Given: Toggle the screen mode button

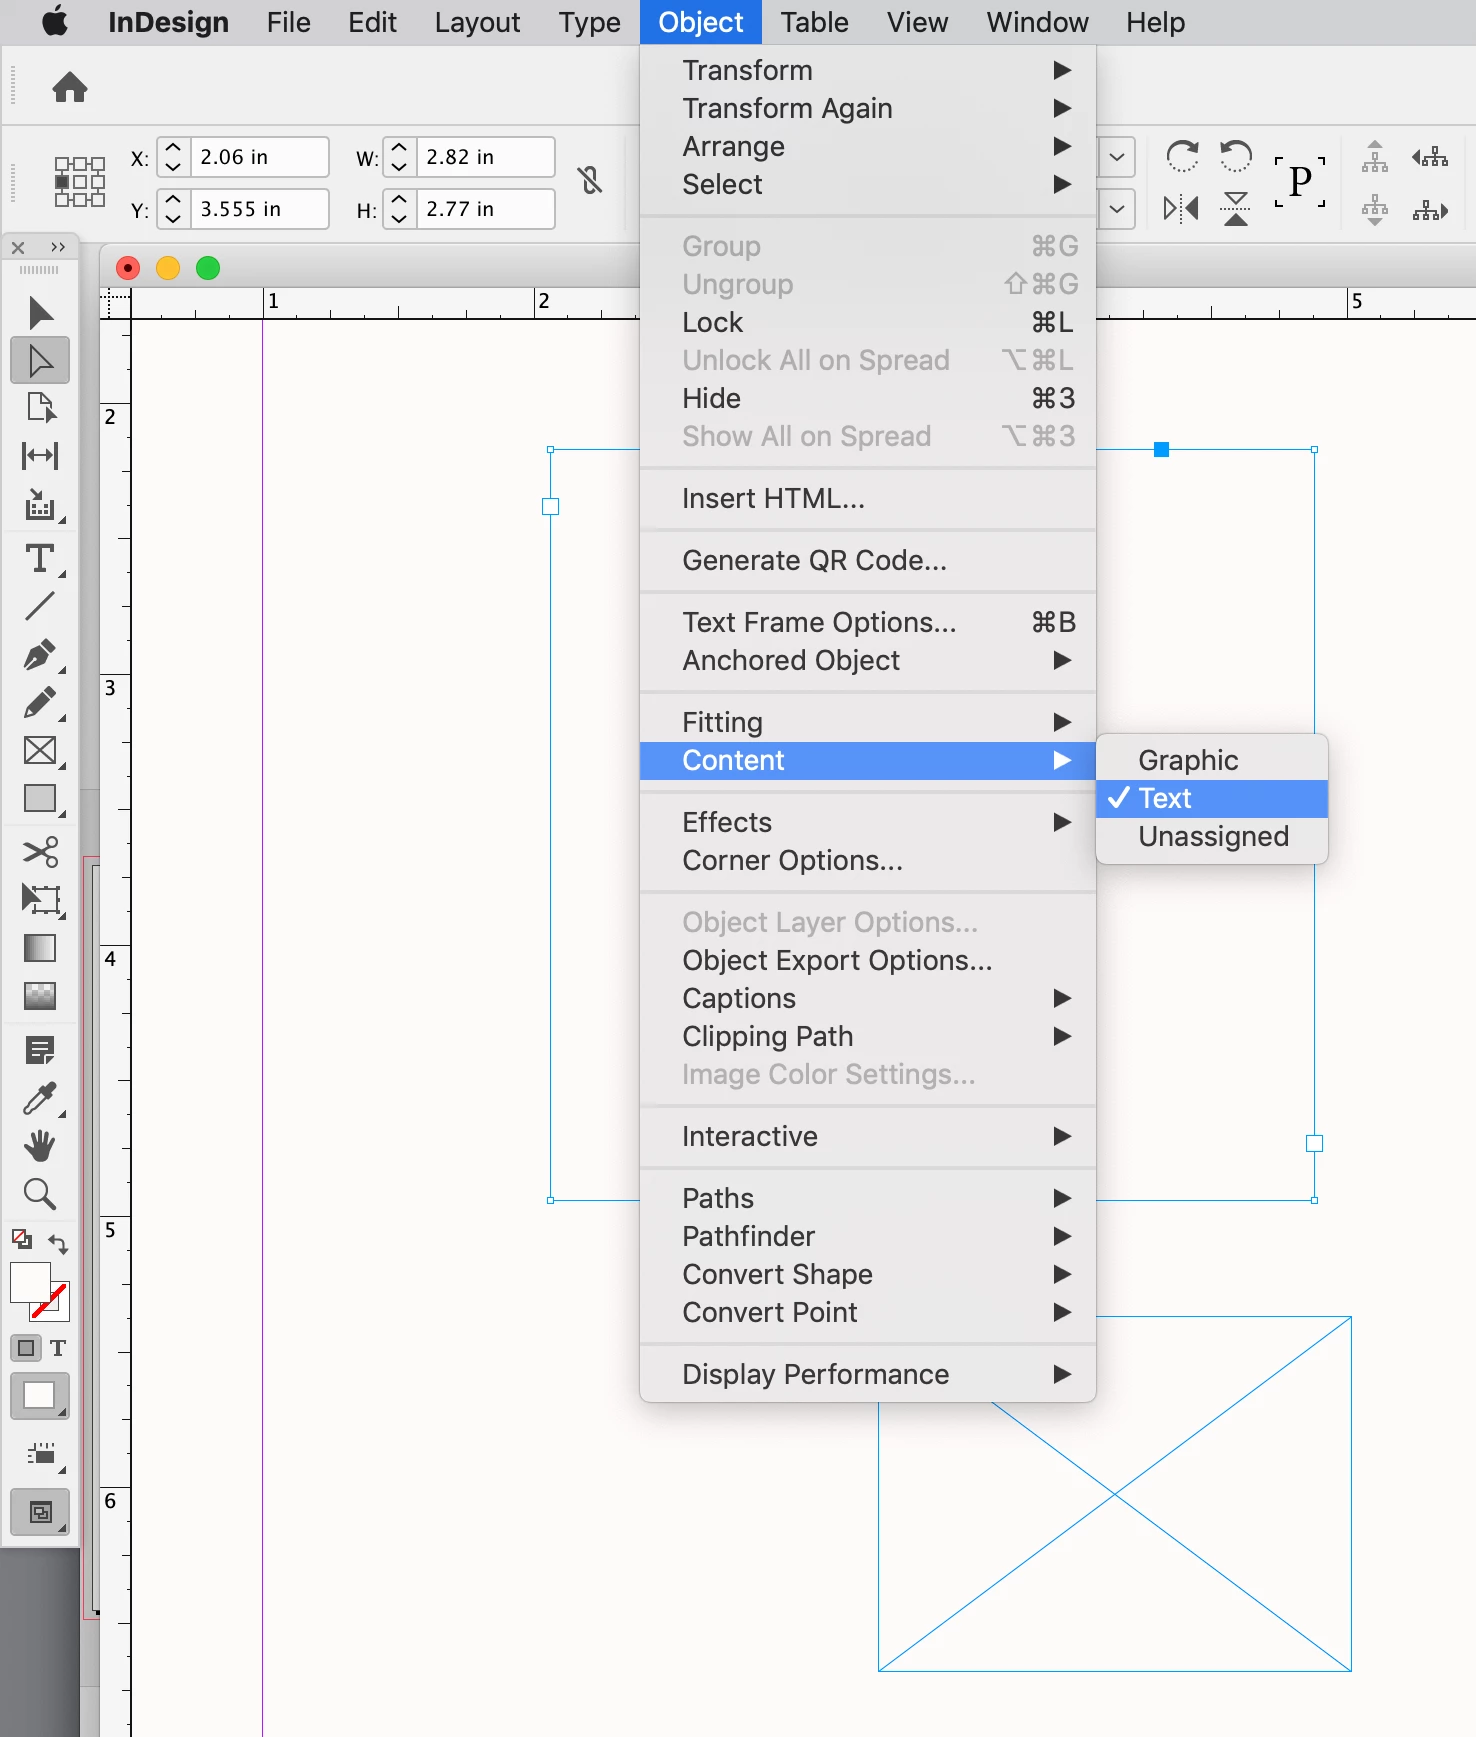Looking at the screenshot, I should tap(40, 1512).
